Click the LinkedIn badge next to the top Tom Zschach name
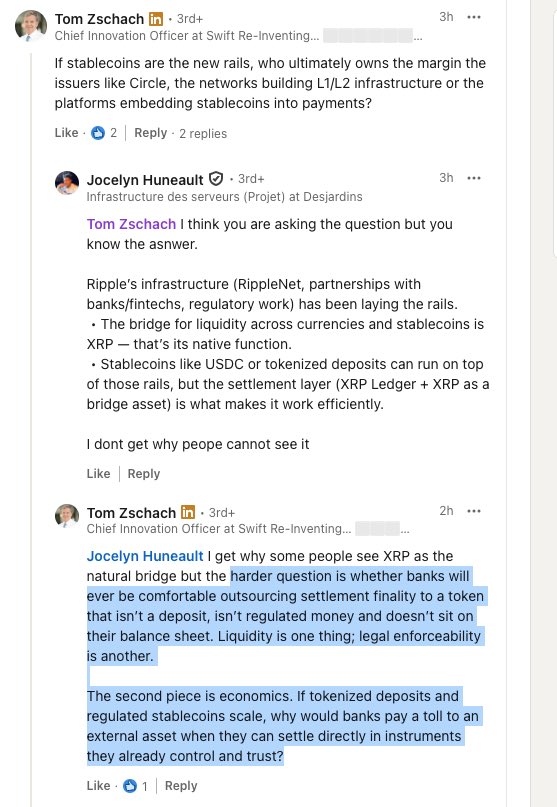The height and width of the screenshot is (807, 557). click(x=155, y=19)
